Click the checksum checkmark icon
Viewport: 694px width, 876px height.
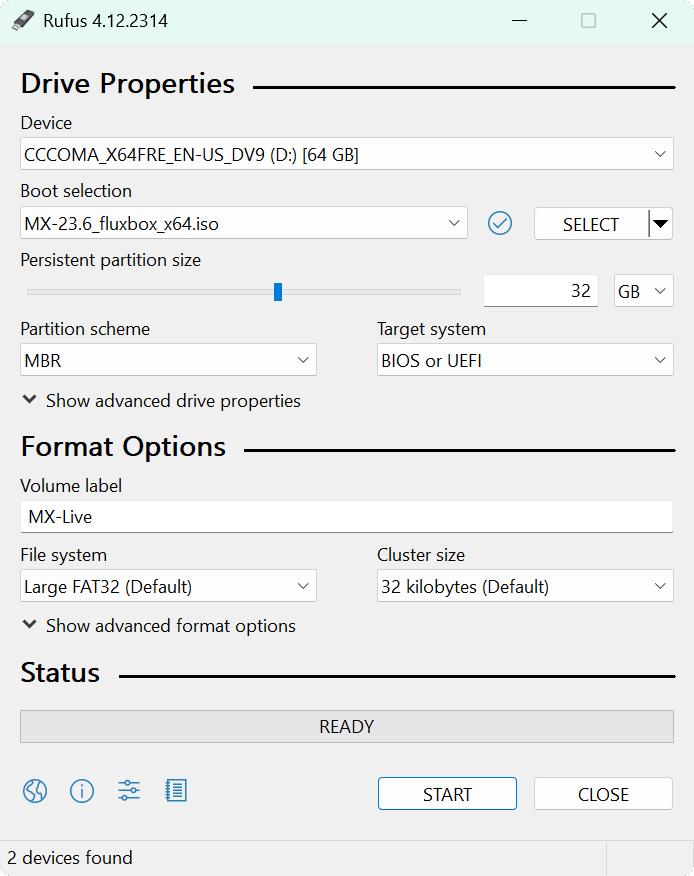[x=500, y=224]
